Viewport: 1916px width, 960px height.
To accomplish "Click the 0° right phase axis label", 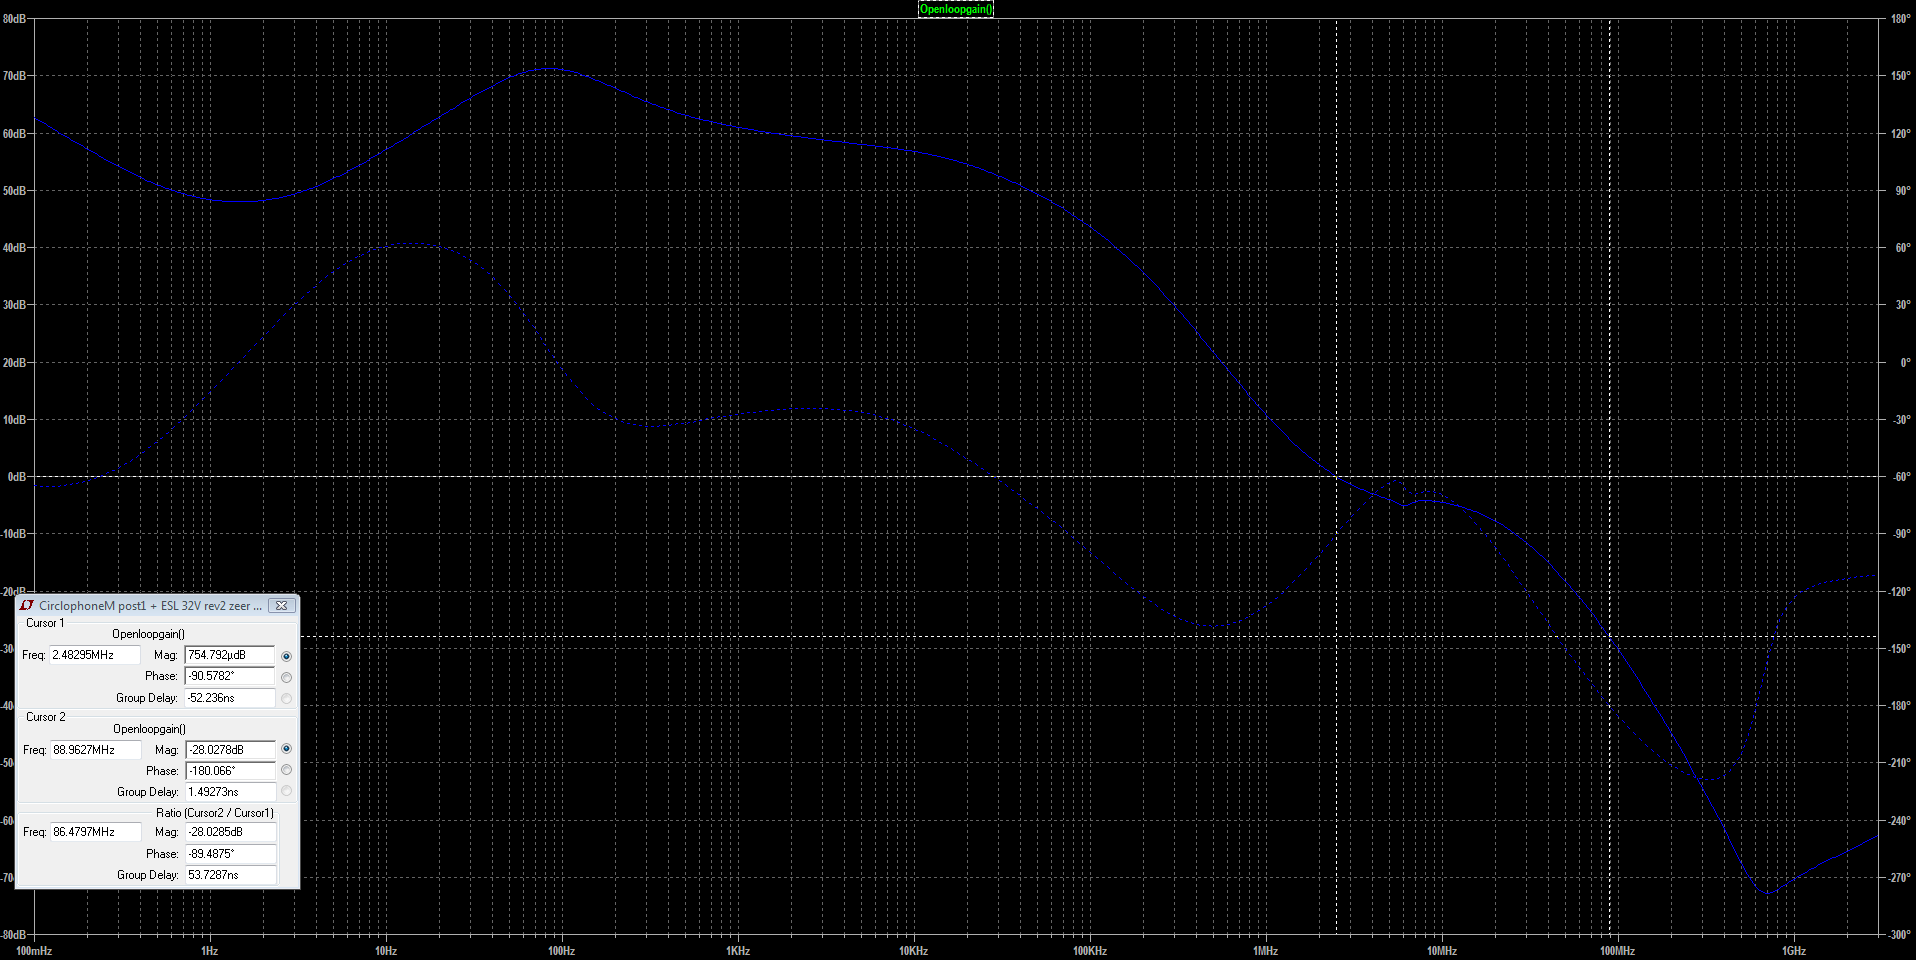I will pos(1905,363).
